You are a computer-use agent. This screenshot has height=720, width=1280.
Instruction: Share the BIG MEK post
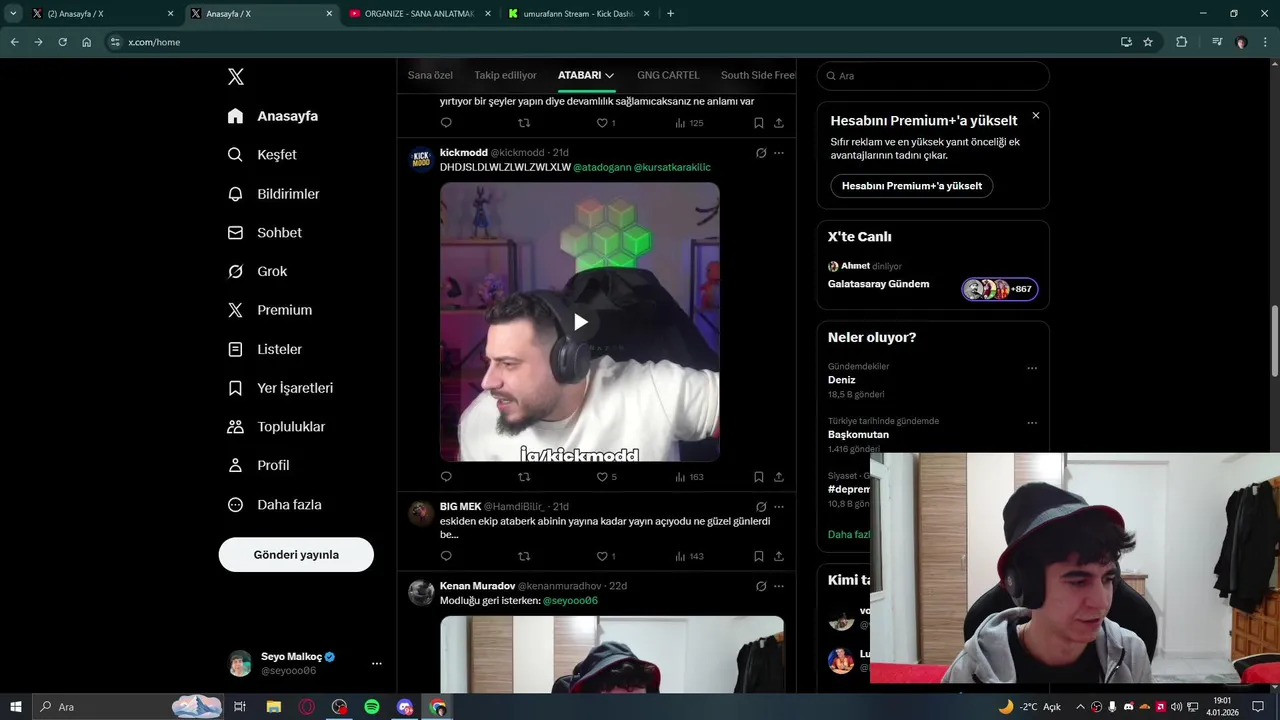pyautogui.click(x=778, y=556)
